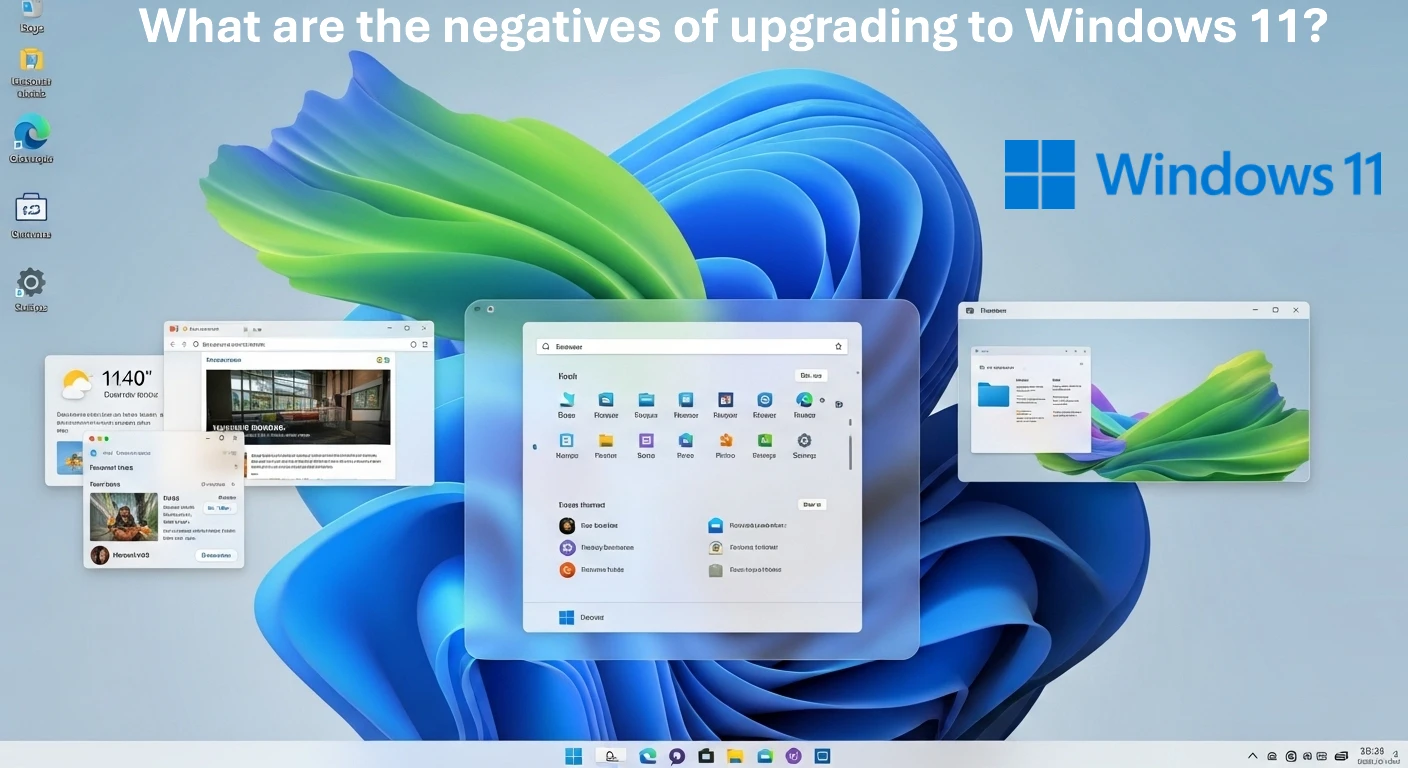Click the browser window address bar
This screenshot has height=768, width=1408.
coord(298,344)
